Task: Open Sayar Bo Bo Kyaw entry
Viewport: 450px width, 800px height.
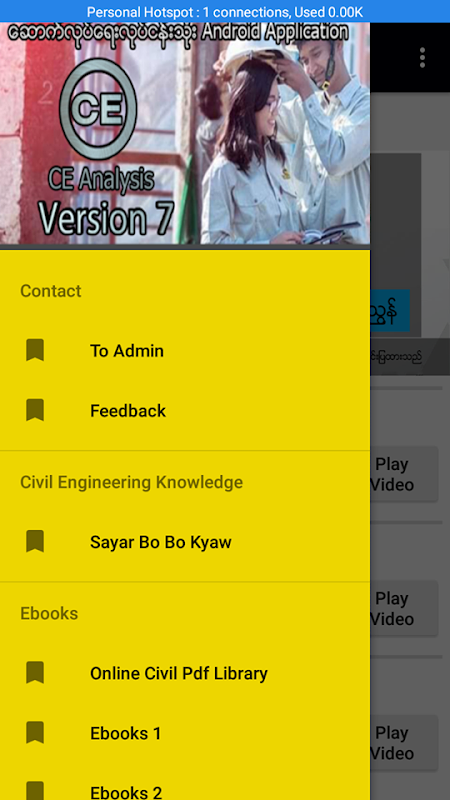Action: point(185,542)
